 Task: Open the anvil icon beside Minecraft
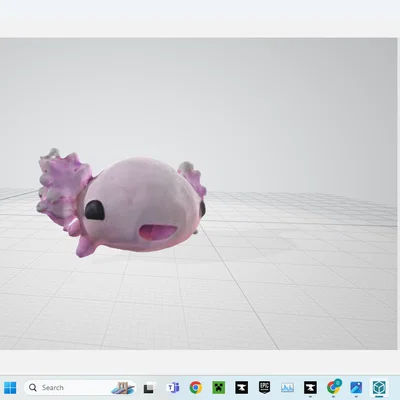tap(241, 388)
